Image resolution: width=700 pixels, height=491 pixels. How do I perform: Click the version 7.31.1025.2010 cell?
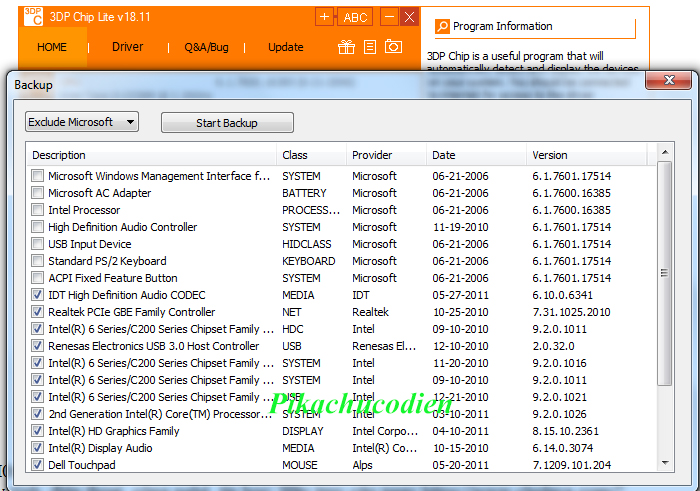[x=571, y=312]
